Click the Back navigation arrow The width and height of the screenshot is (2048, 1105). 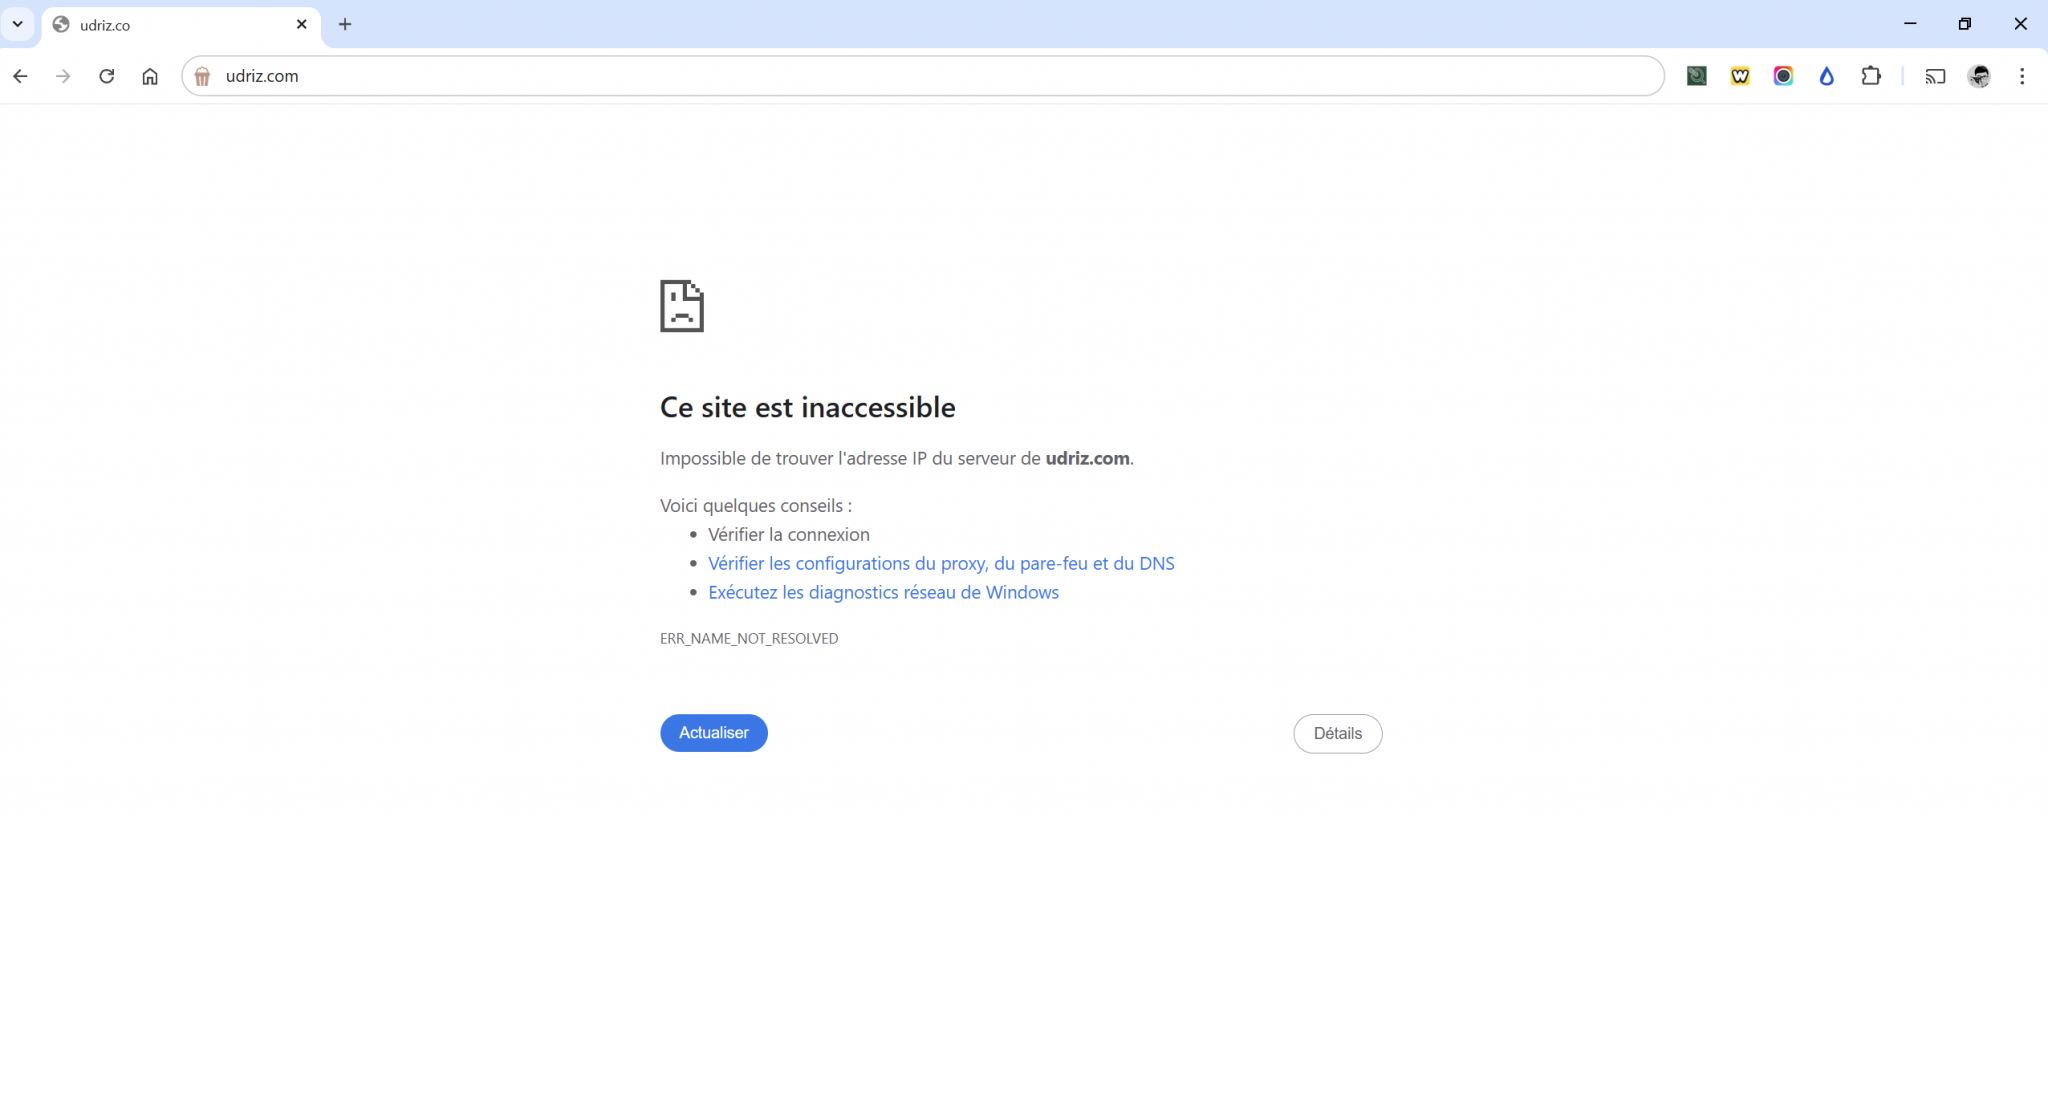coord(20,75)
